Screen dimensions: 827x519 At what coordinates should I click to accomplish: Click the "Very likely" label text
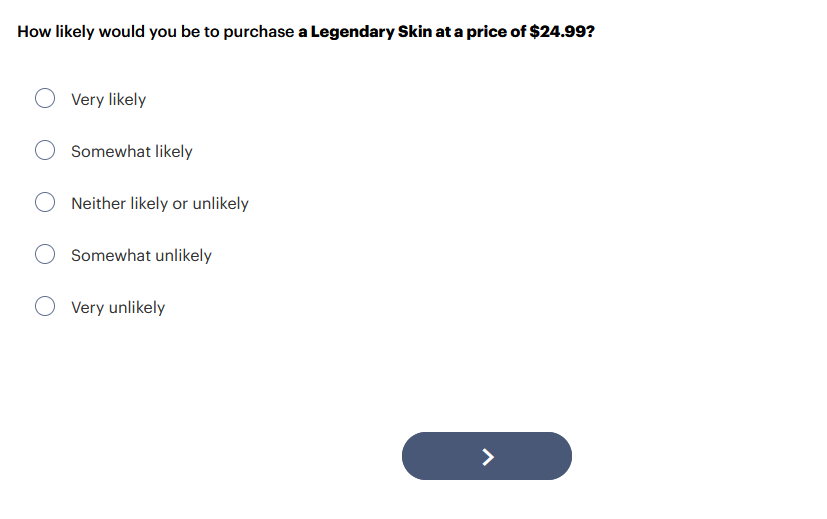pos(108,99)
